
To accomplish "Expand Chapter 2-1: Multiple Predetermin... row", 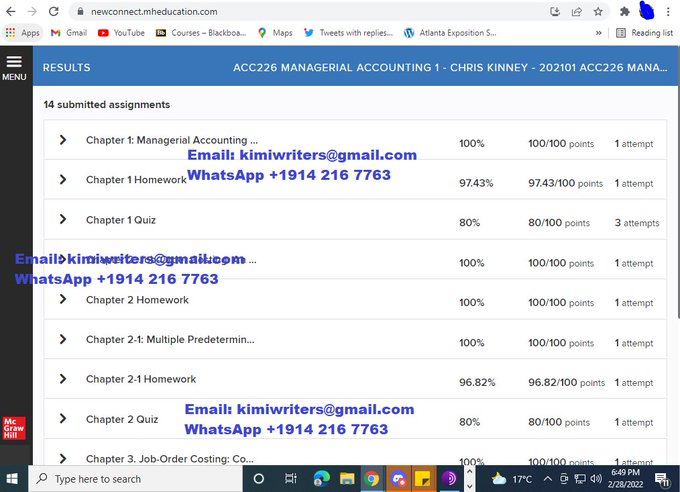I will pos(63,339).
